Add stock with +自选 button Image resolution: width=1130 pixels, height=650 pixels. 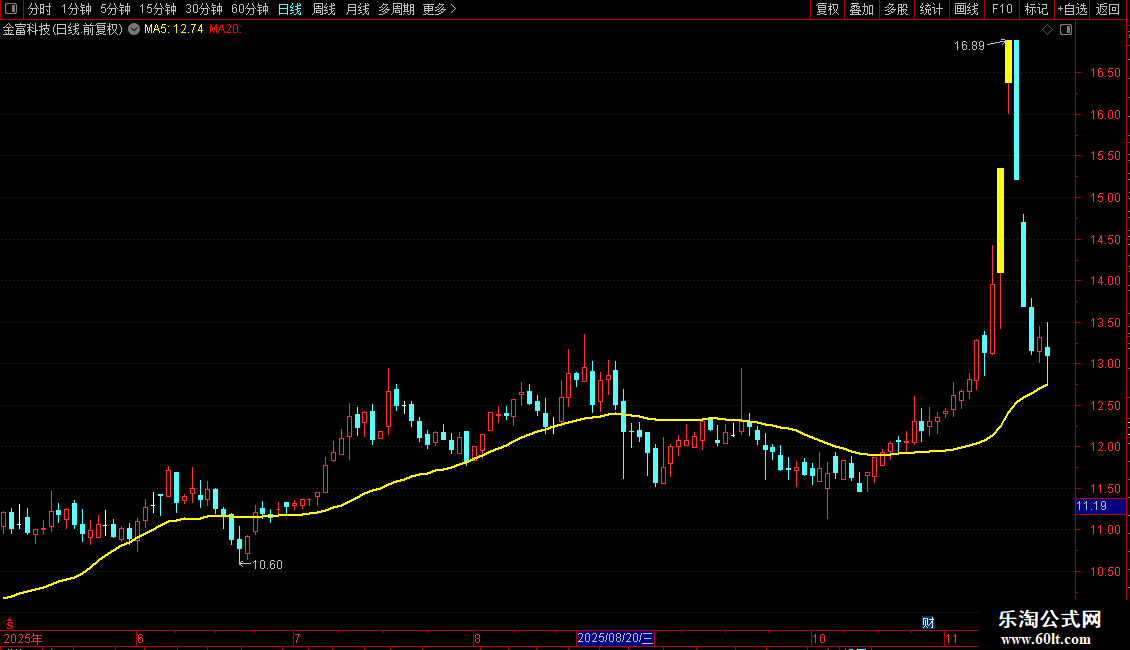tap(1072, 9)
